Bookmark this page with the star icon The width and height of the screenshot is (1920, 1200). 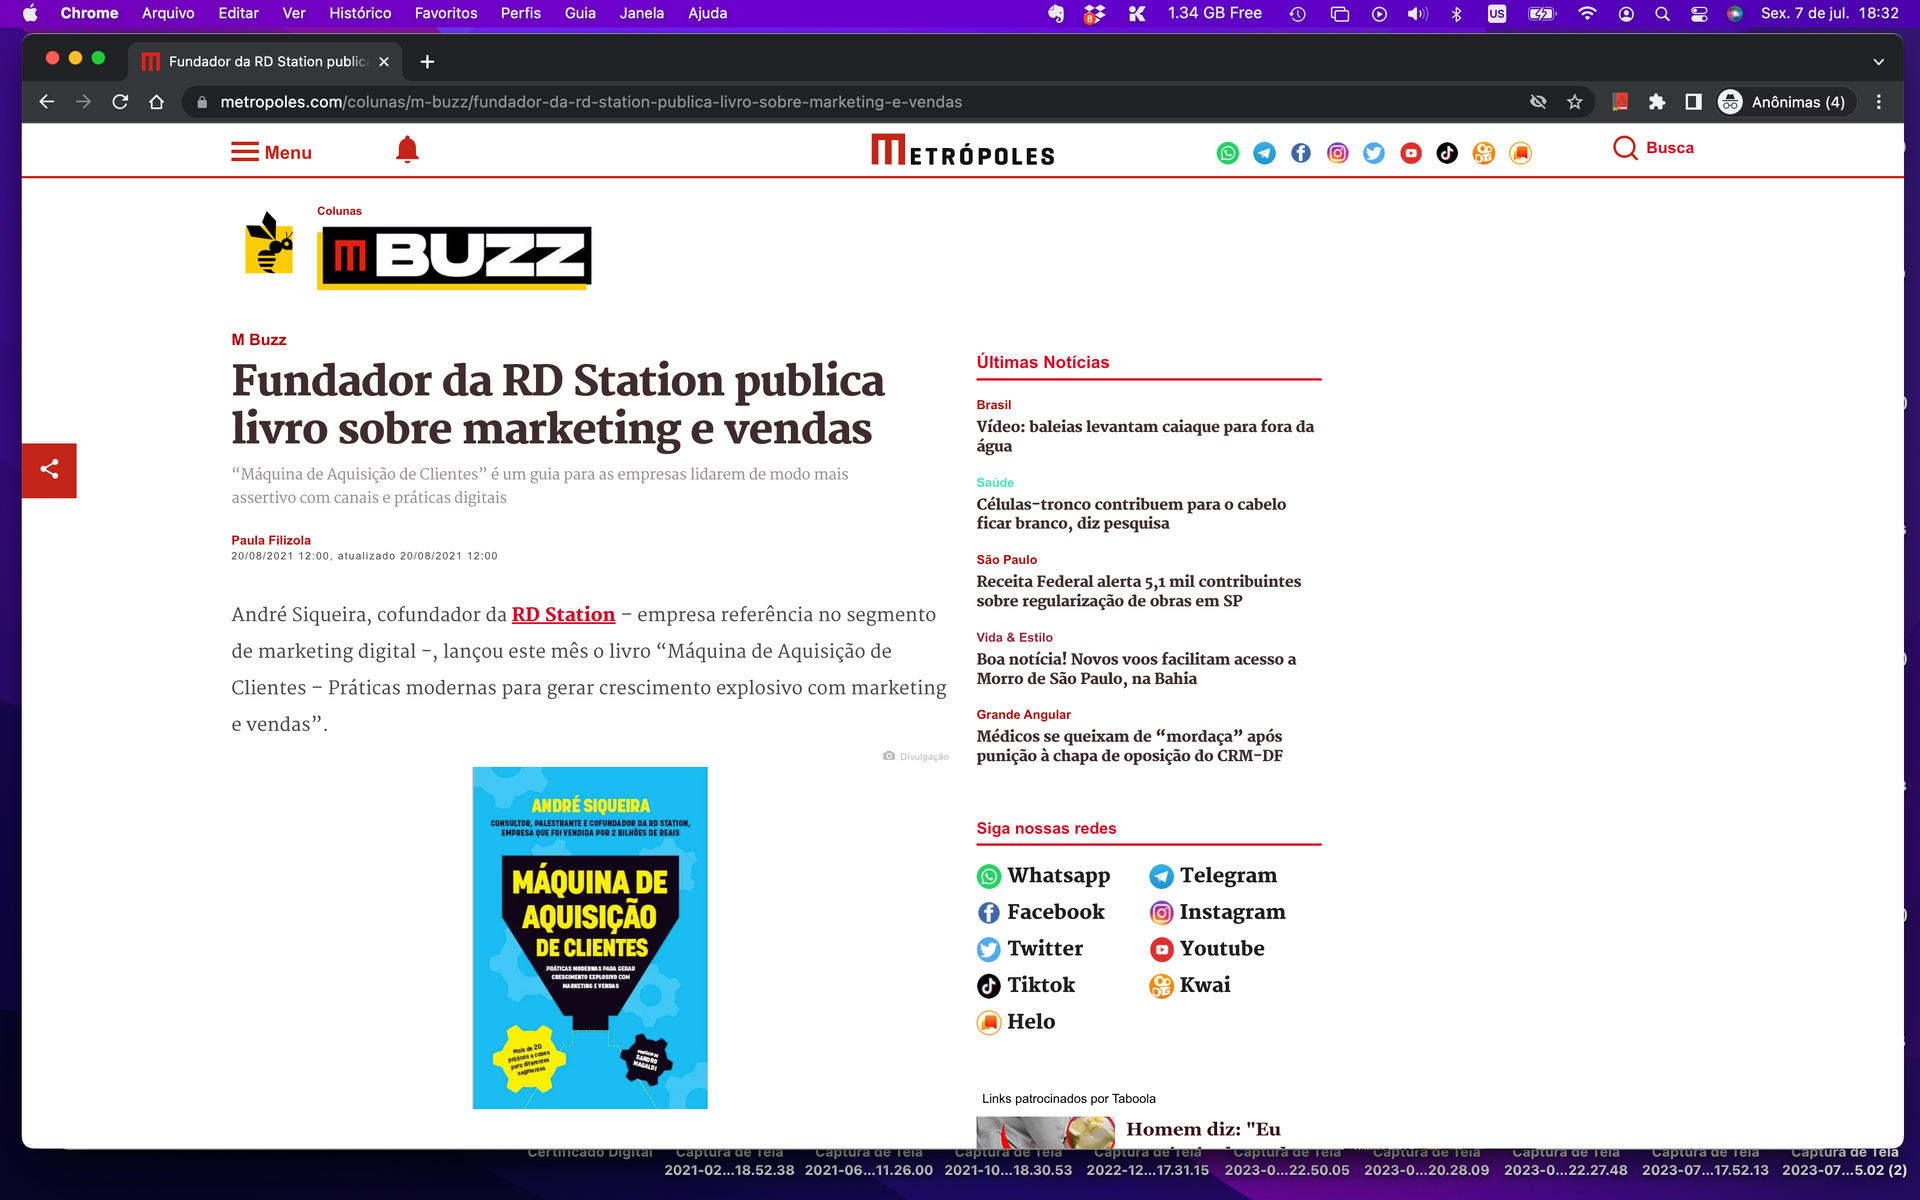click(x=1575, y=102)
